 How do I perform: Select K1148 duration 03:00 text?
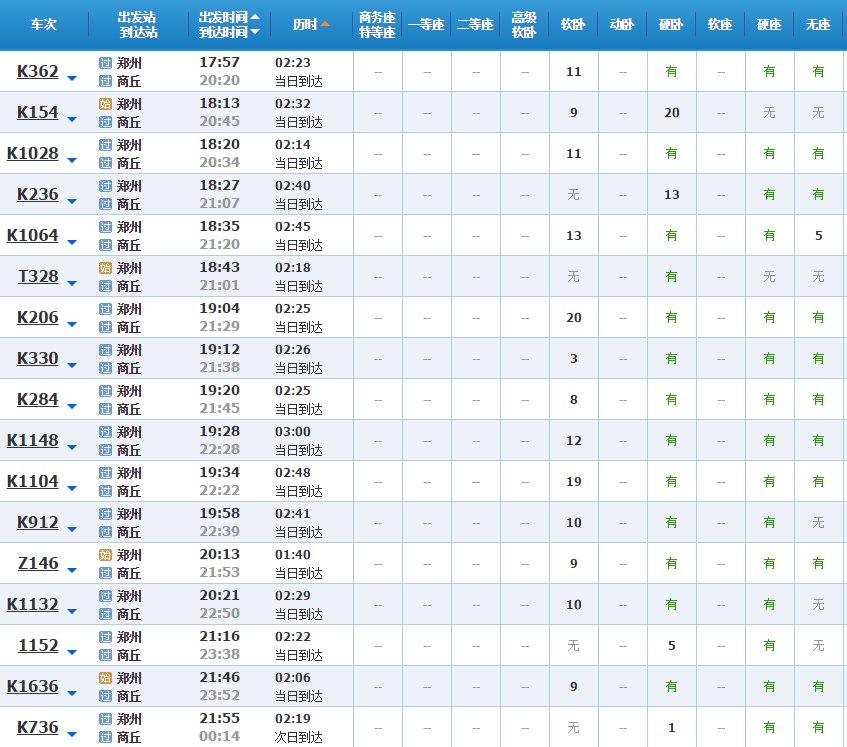coord(293,432)
